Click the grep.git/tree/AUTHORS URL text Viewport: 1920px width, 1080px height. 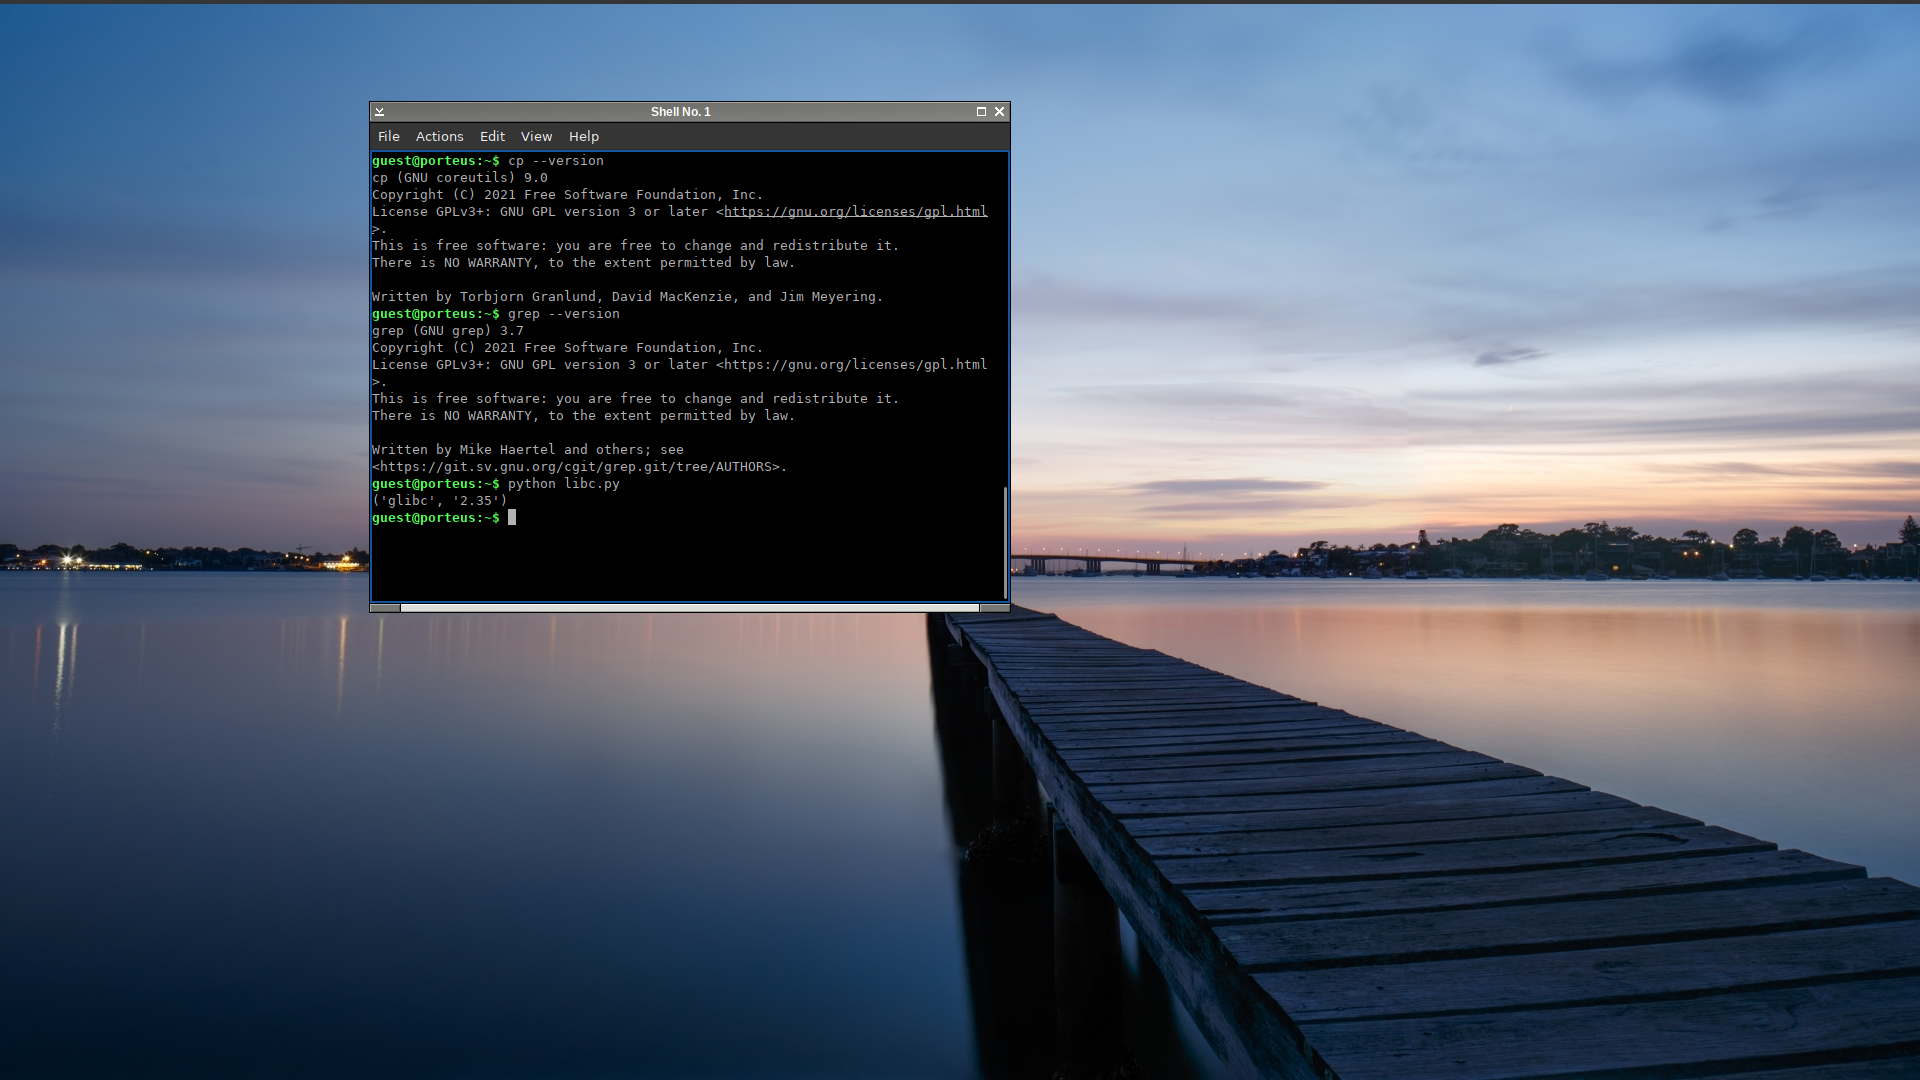pos(580,467)
